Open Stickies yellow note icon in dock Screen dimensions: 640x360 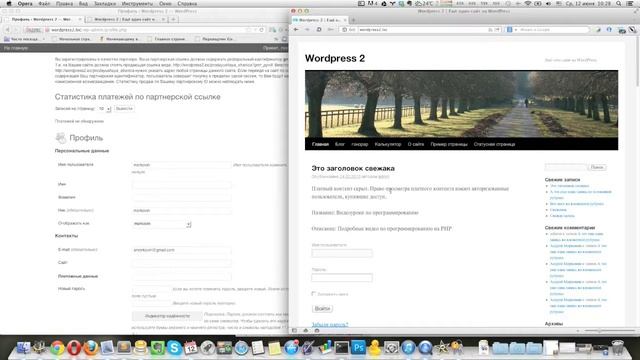(x=274, y=348)
